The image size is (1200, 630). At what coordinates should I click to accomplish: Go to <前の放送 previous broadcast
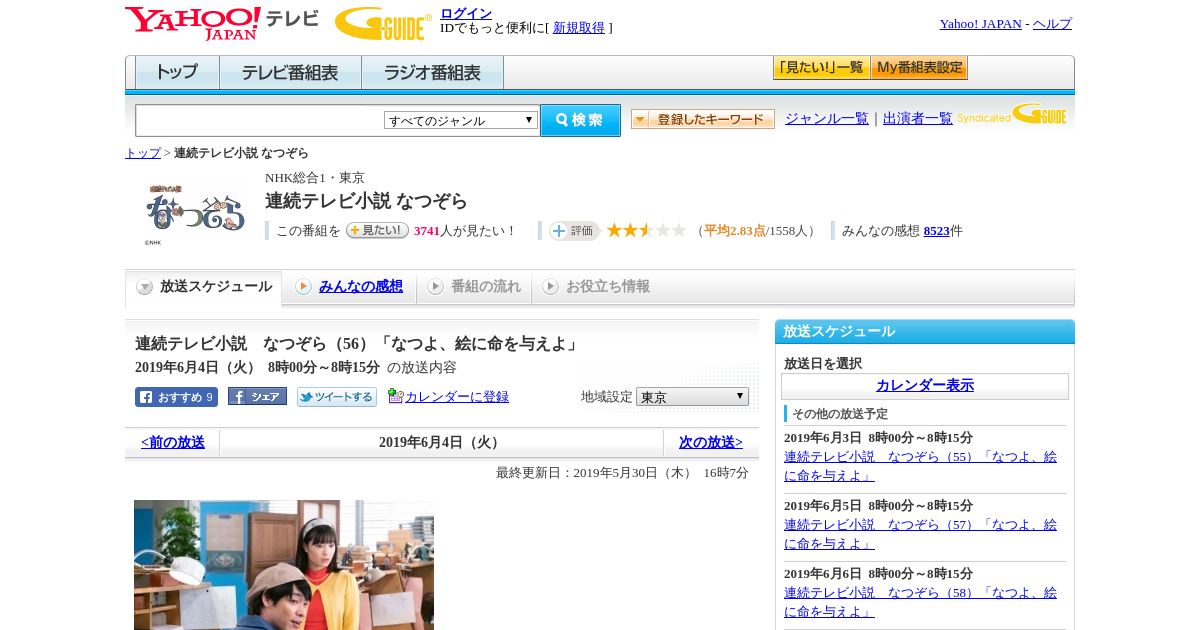[172, 442]
